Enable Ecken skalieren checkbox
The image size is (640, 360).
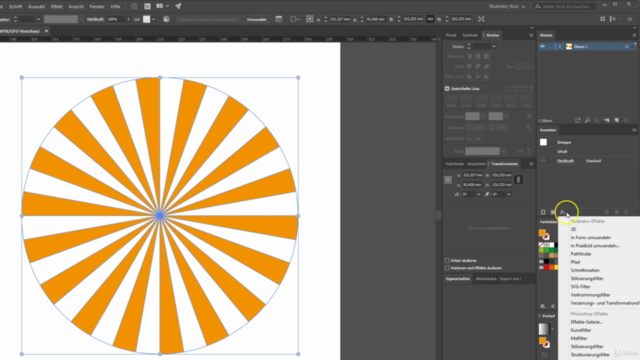click(447, 260)
